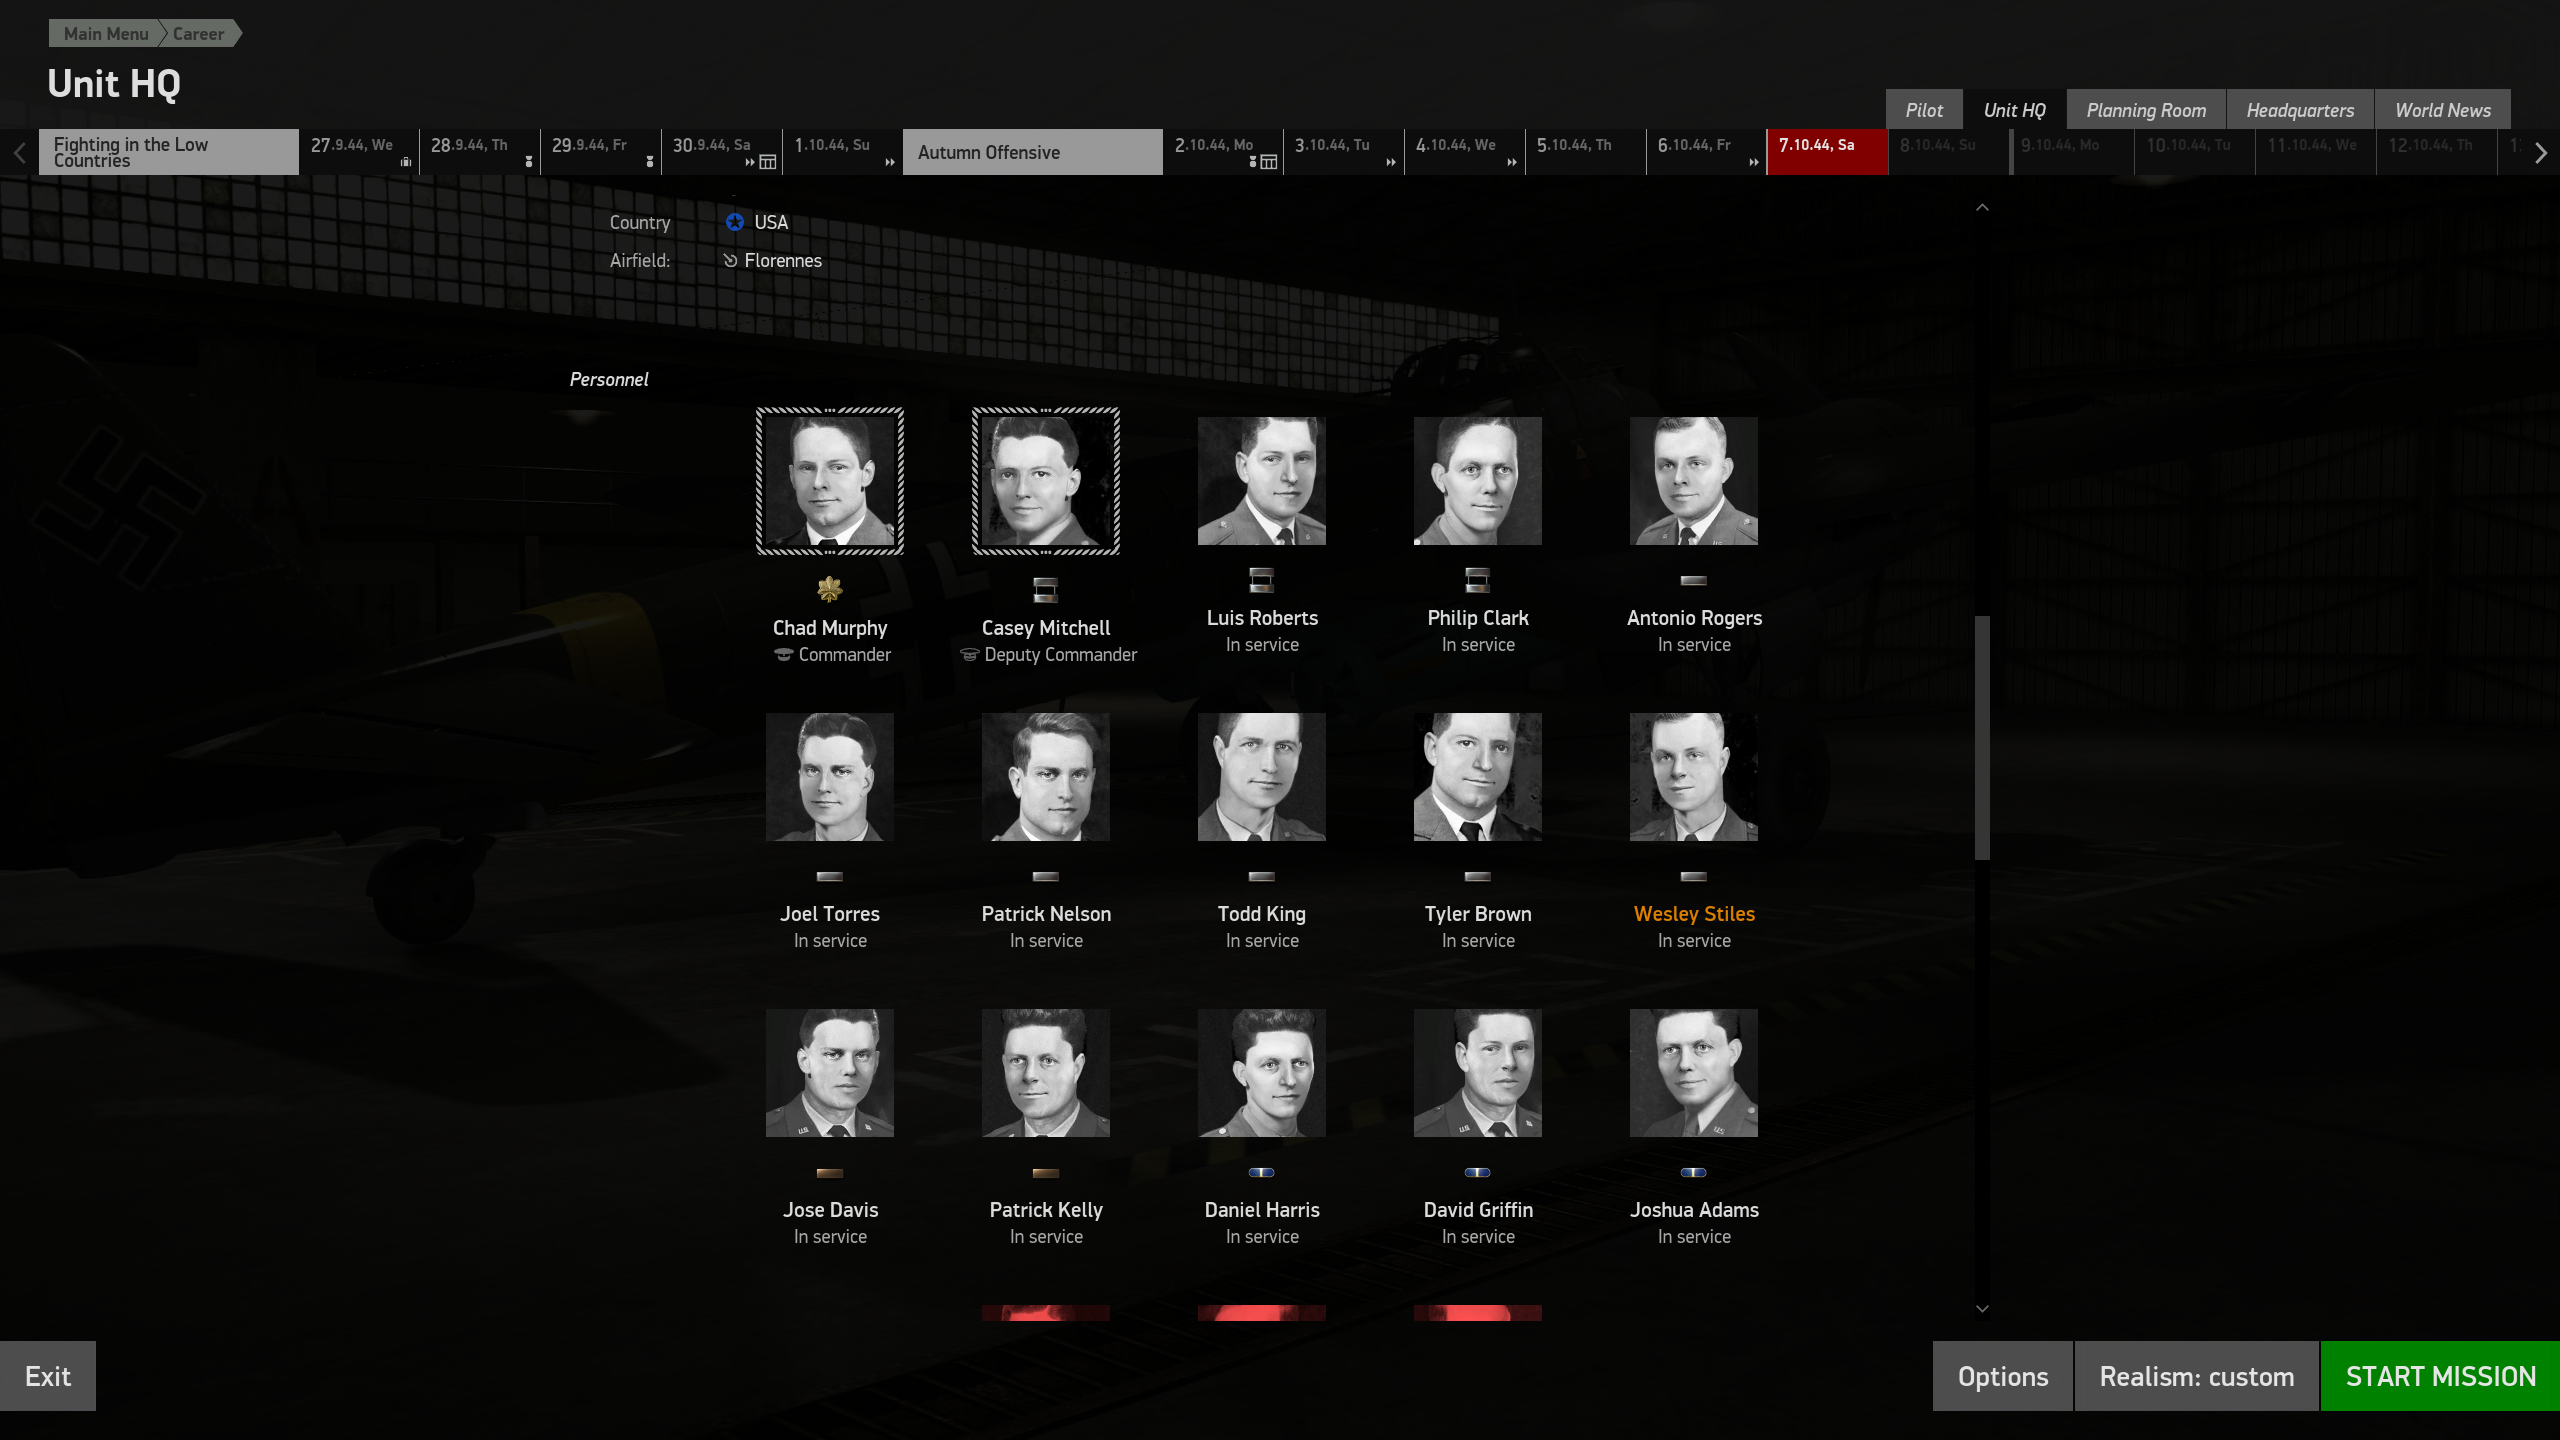Click the scroll-up chevron above personnel list

coord(1982,207)
